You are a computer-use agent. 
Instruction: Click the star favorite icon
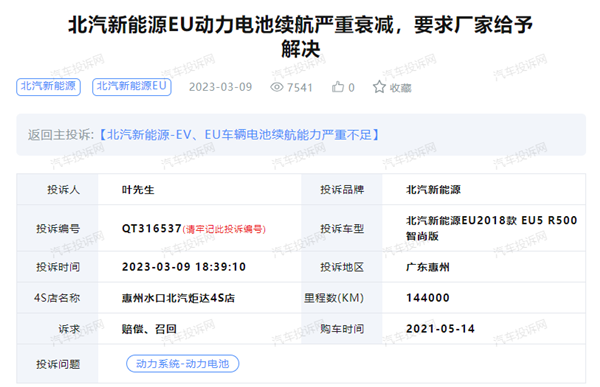click(379, 87)
